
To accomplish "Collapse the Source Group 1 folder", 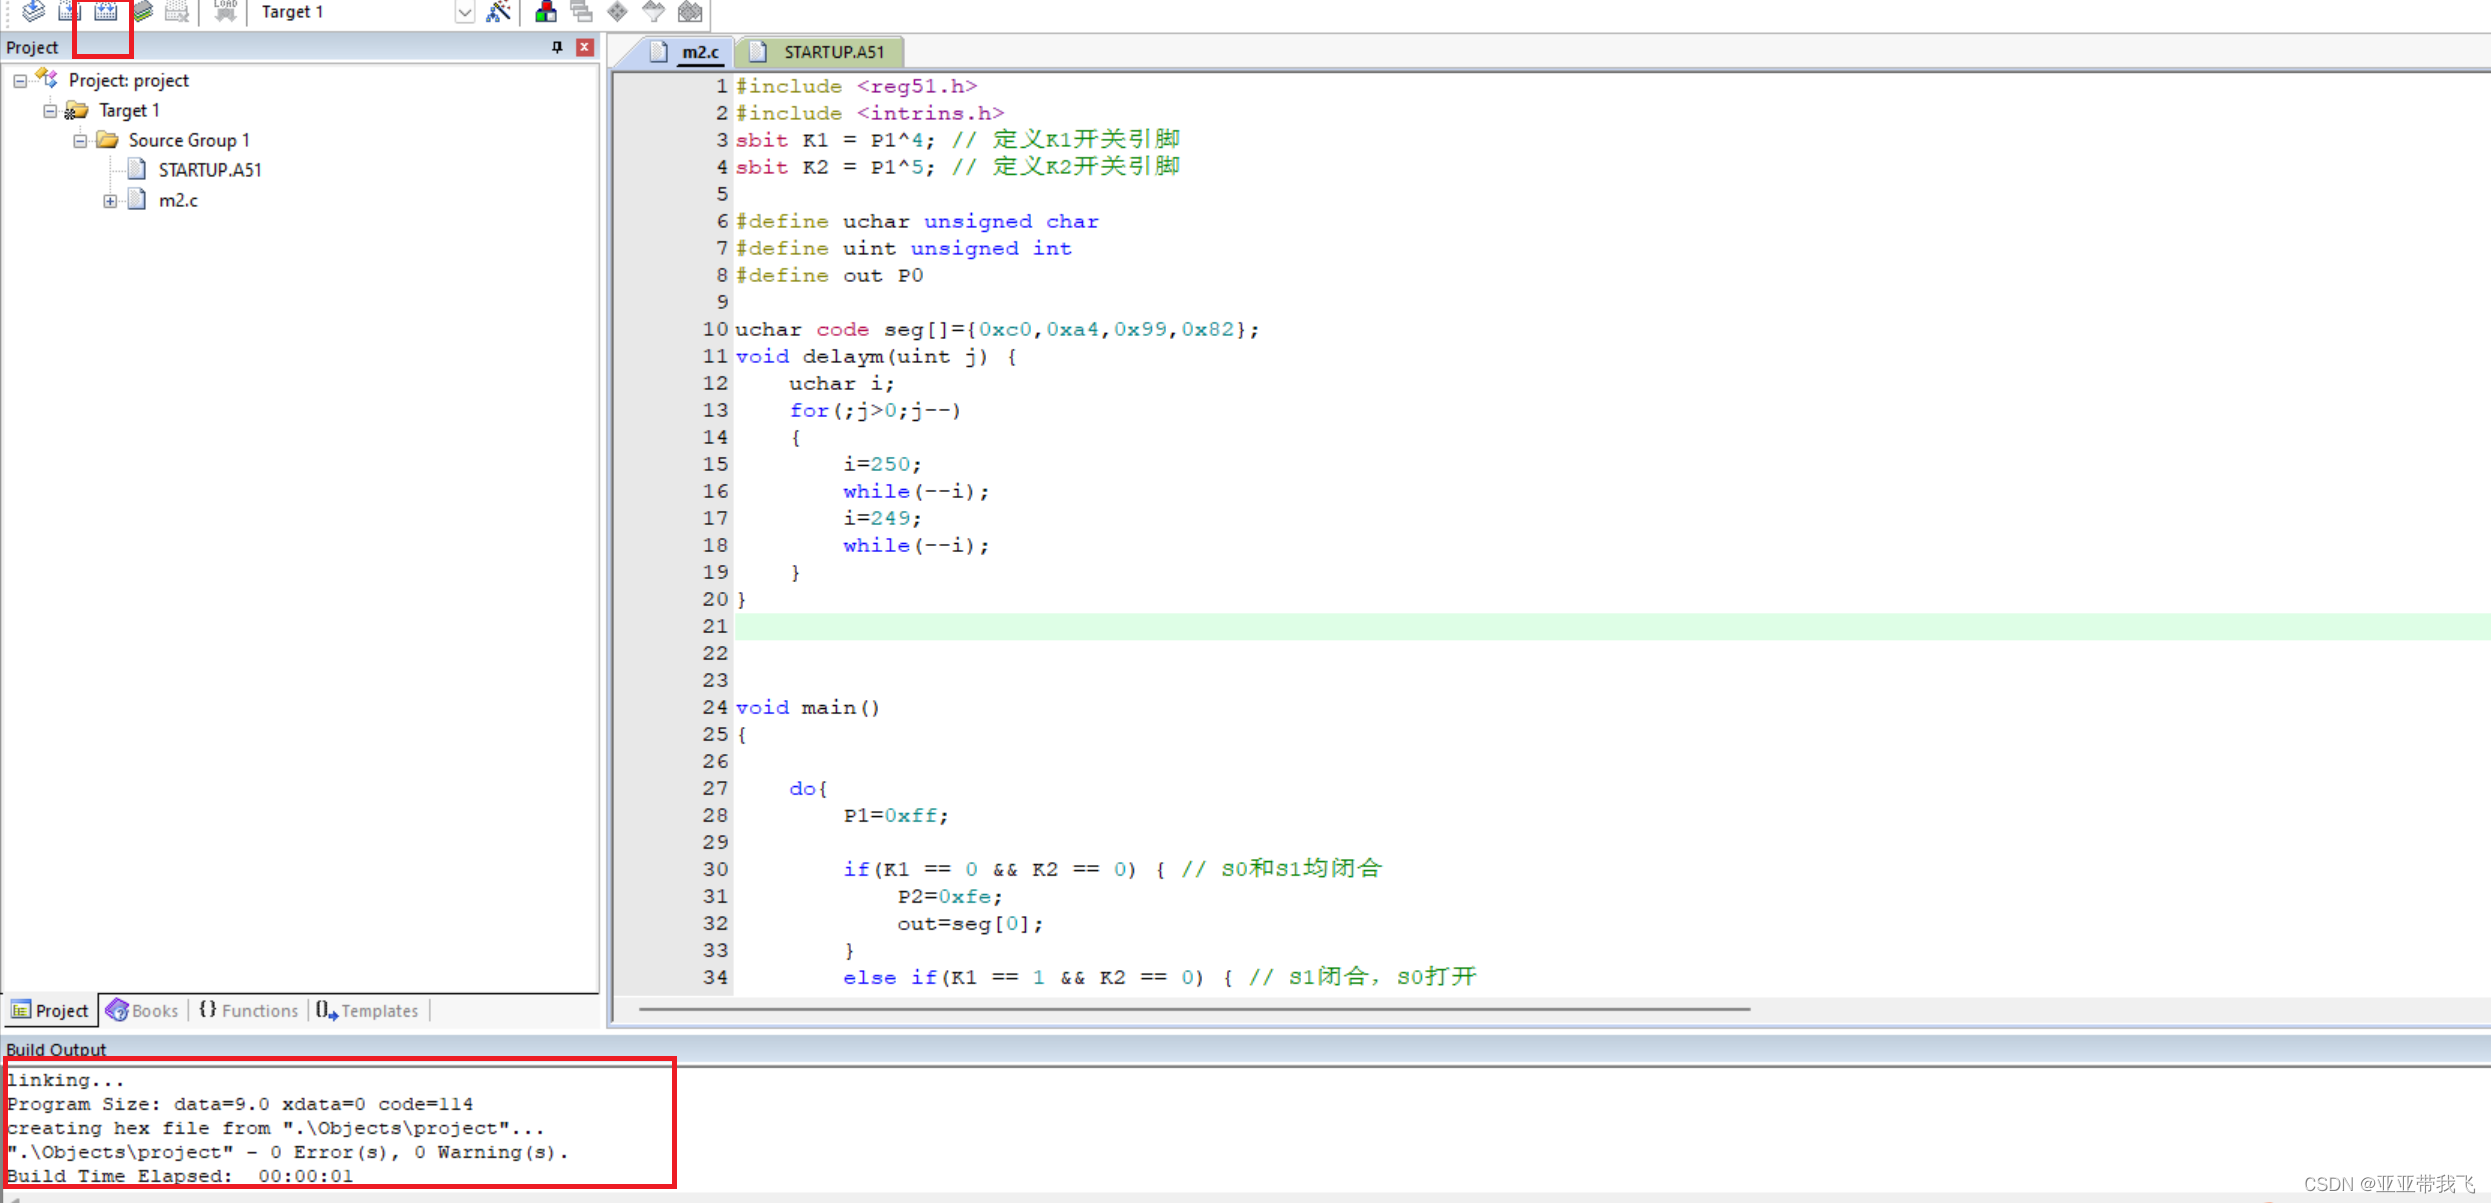I will click(80, 140).
